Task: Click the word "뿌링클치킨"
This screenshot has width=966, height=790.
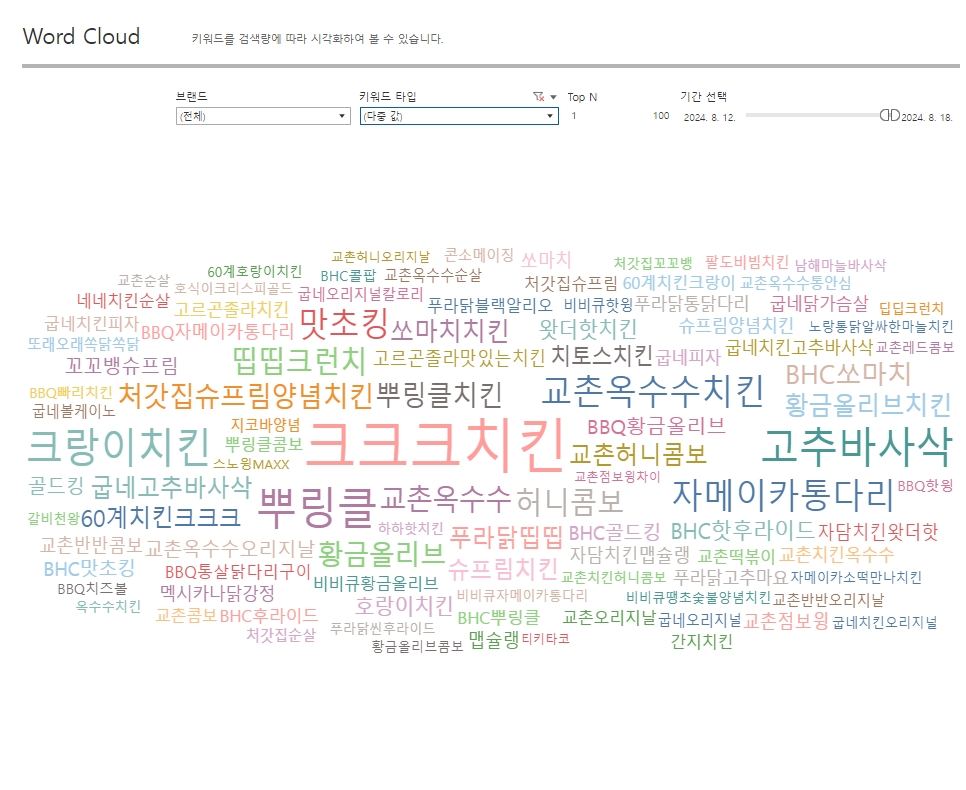Action: pos(439,396)
